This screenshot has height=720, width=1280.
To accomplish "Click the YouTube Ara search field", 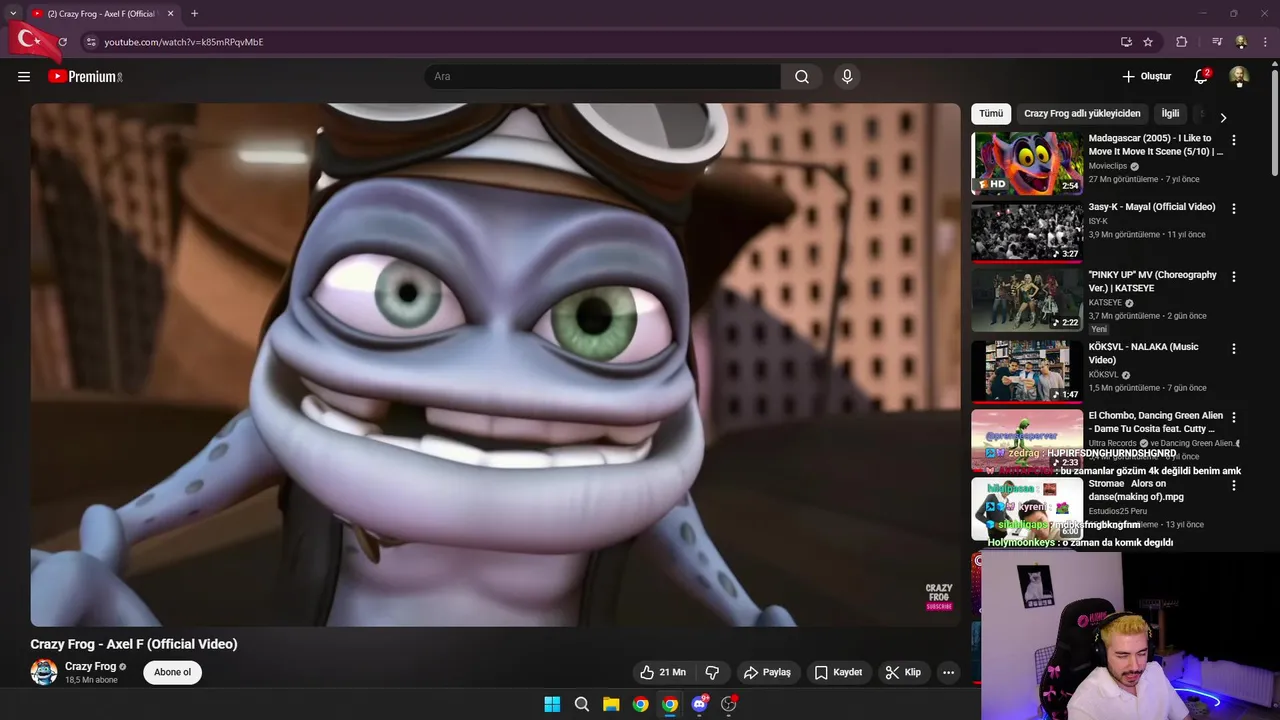I will coord(603,77).
